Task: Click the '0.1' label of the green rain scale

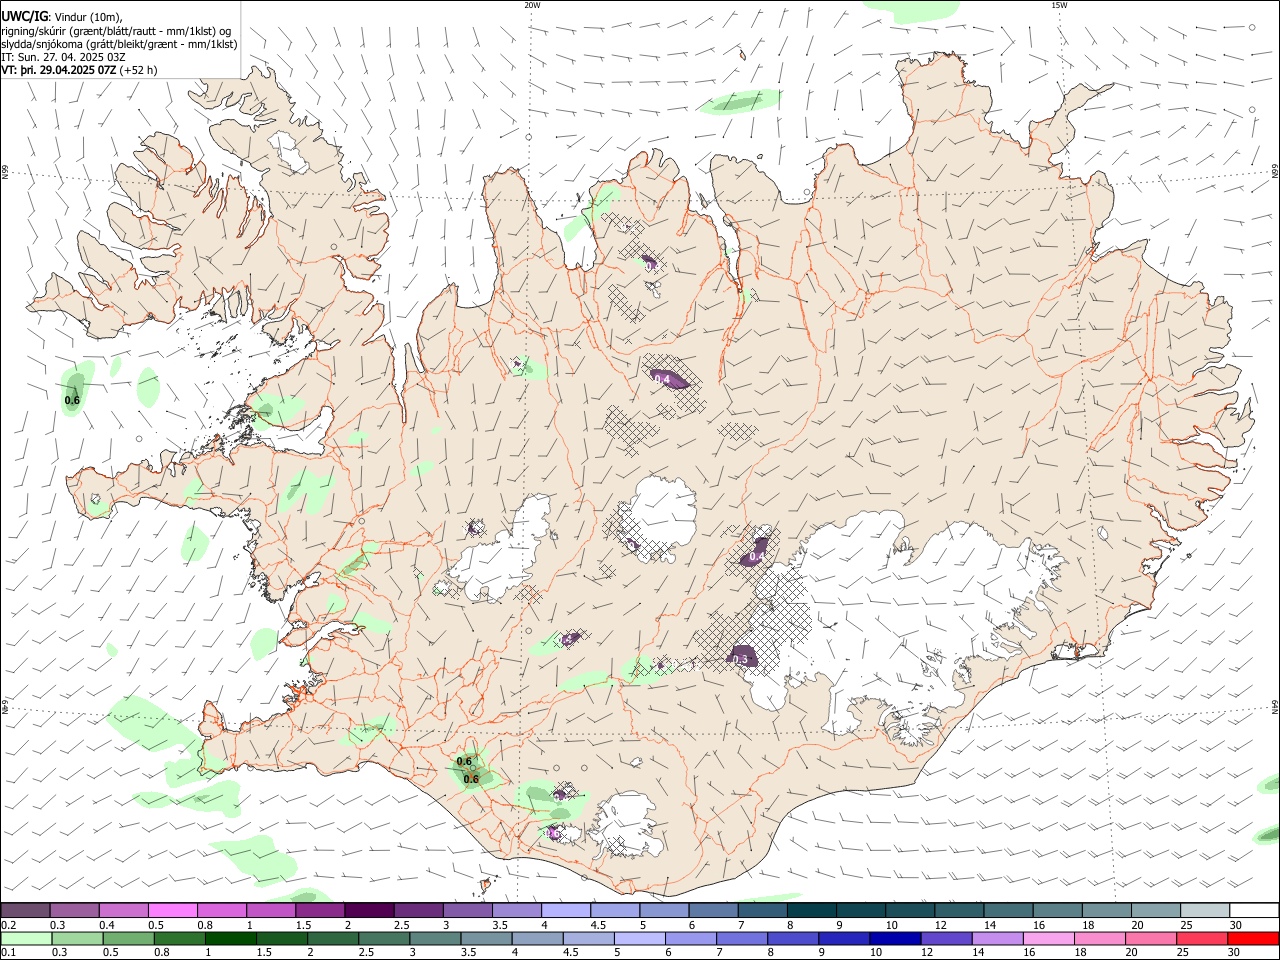Action: [x=7, y=953]
